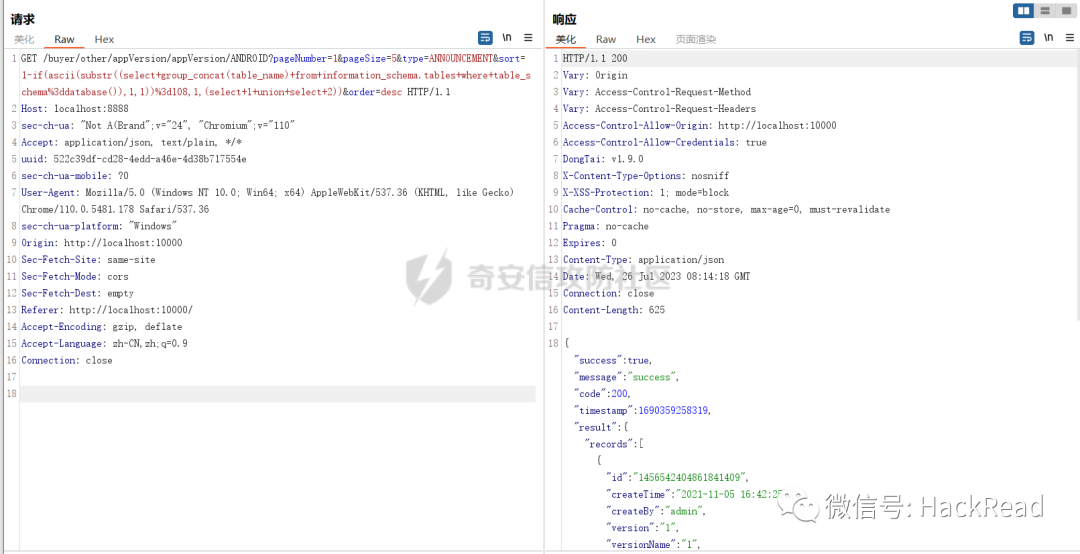Click the sec-ch-ua request header line
Image resolution: width=1080 pixels, height=554 pixels.
click(x=158, y=125)
